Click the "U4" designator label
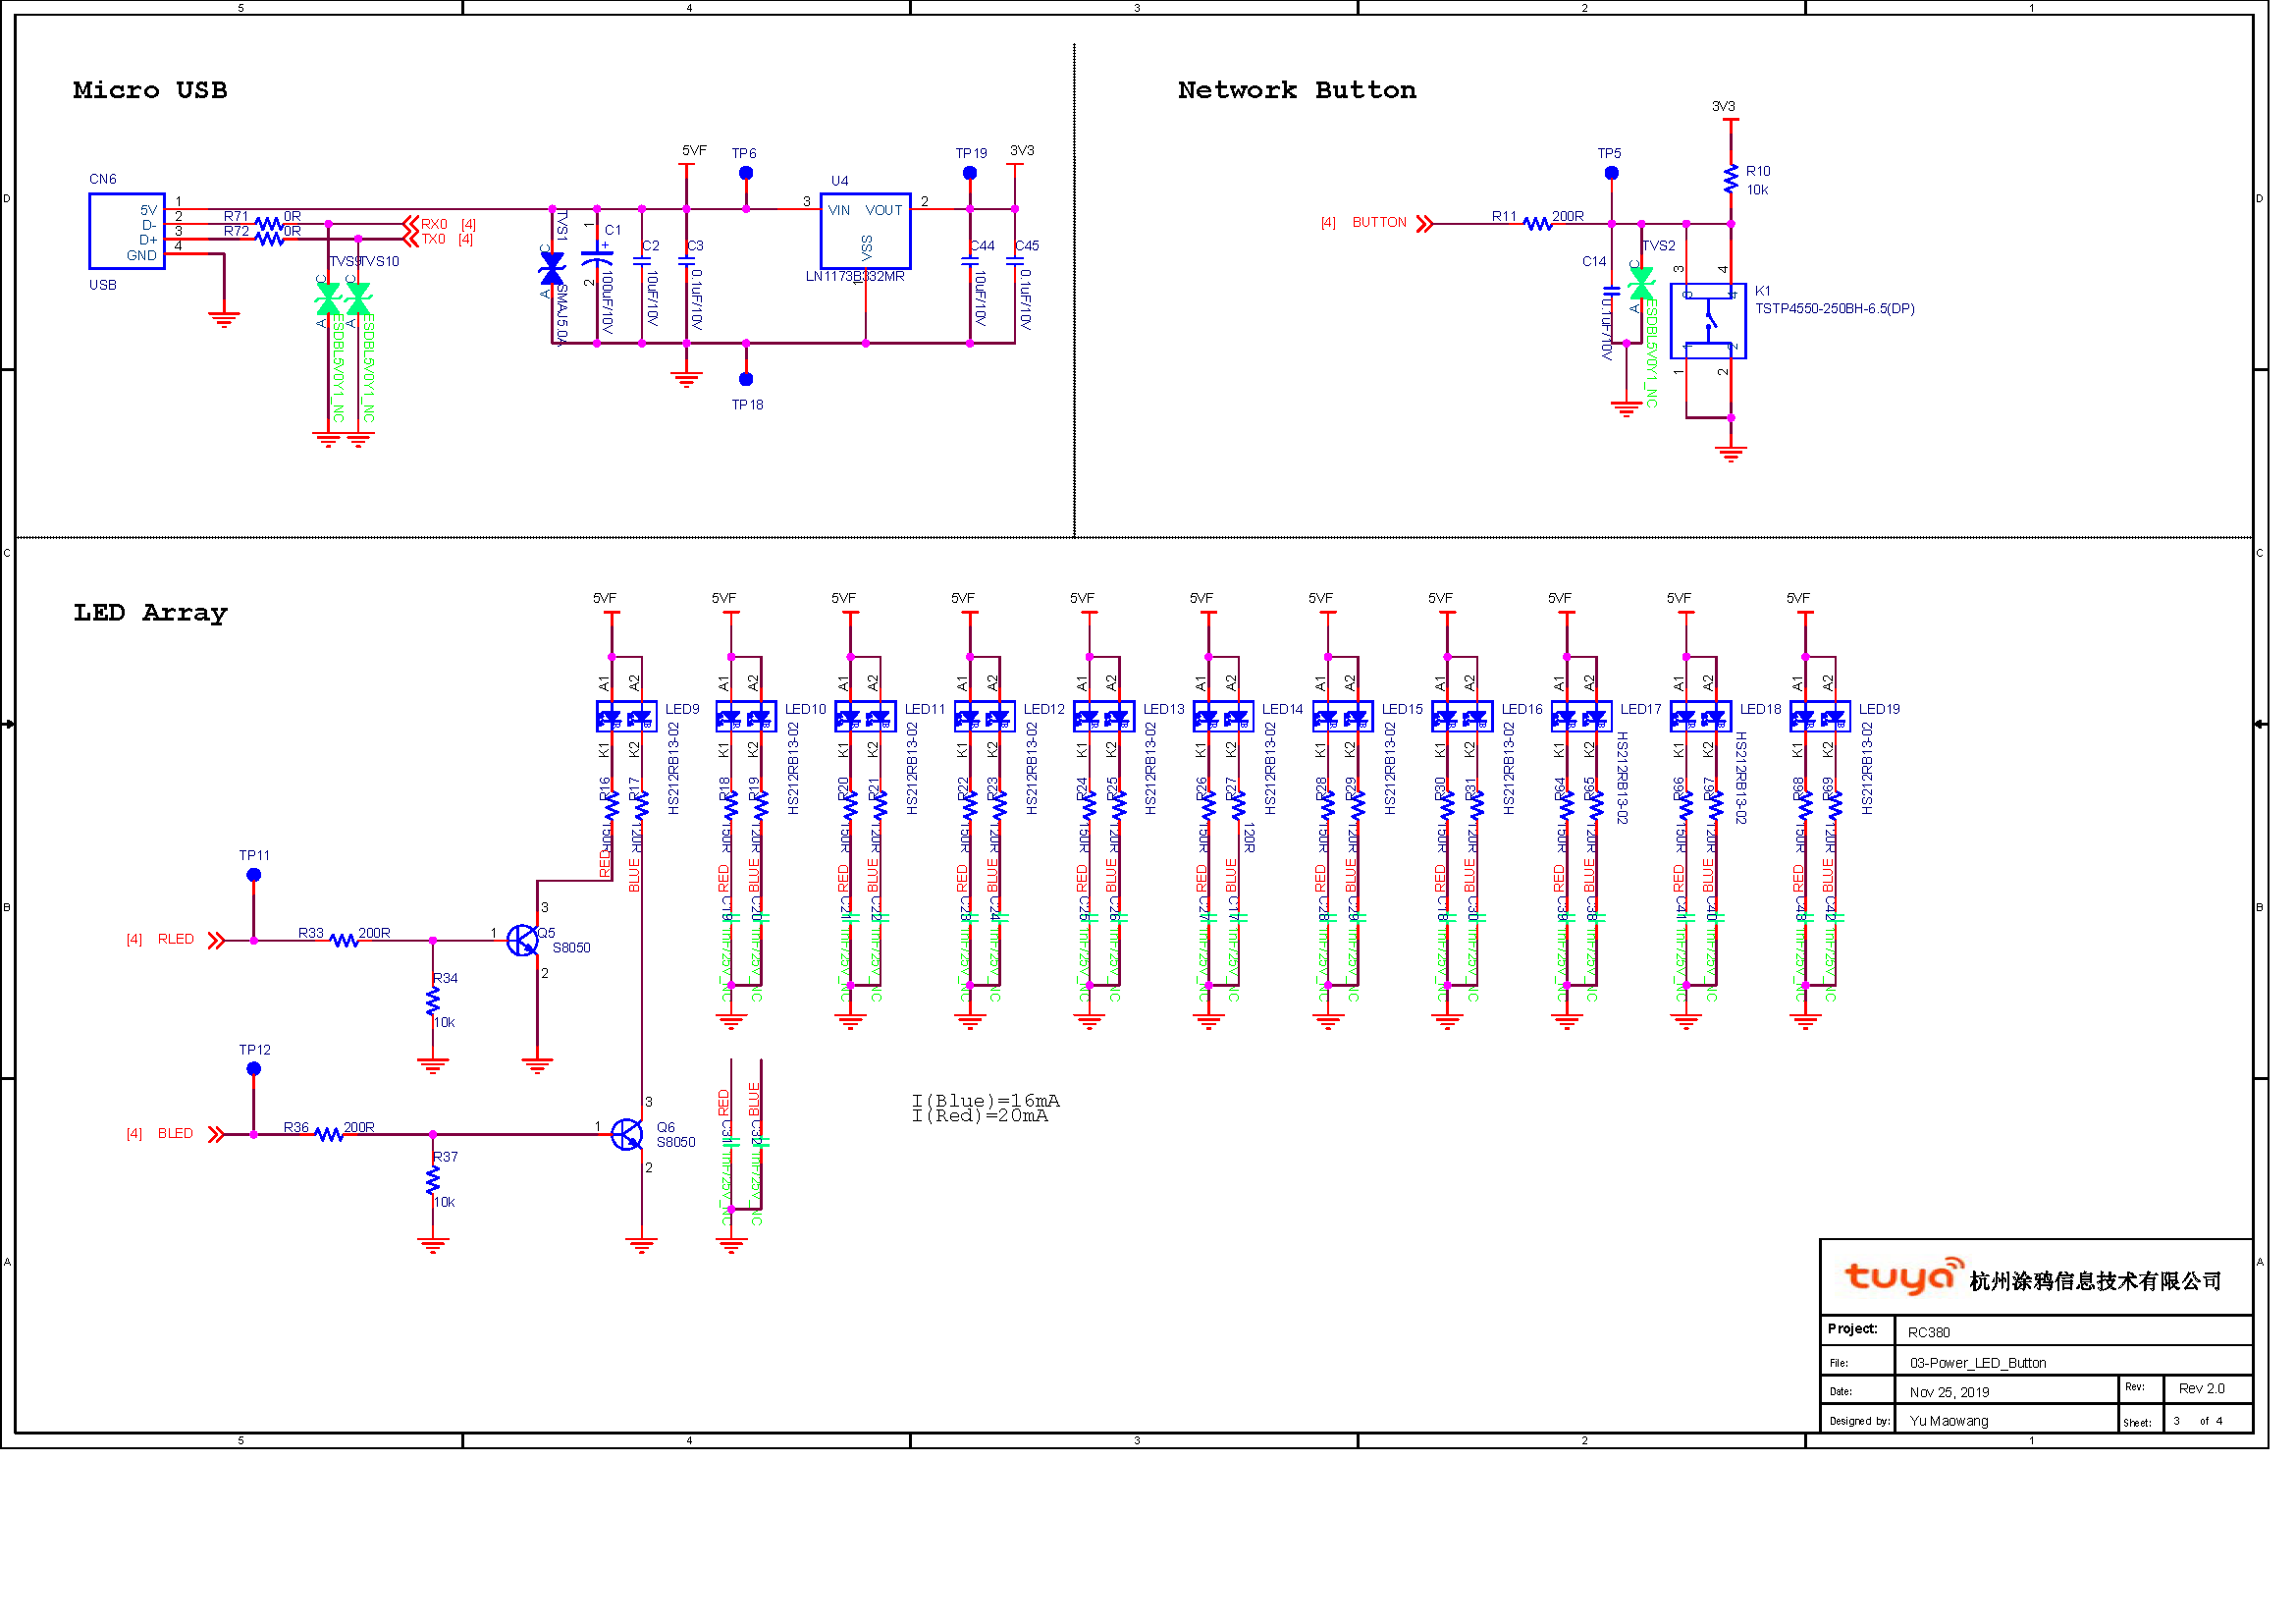 pyautogui.click(x=840, y=181)
